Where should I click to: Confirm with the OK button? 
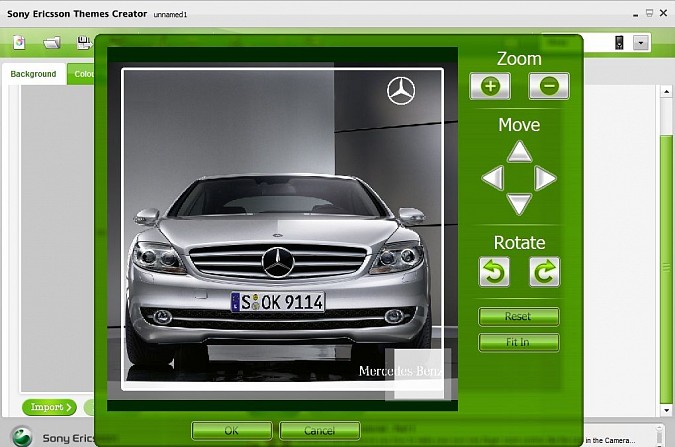click(232, 431)
